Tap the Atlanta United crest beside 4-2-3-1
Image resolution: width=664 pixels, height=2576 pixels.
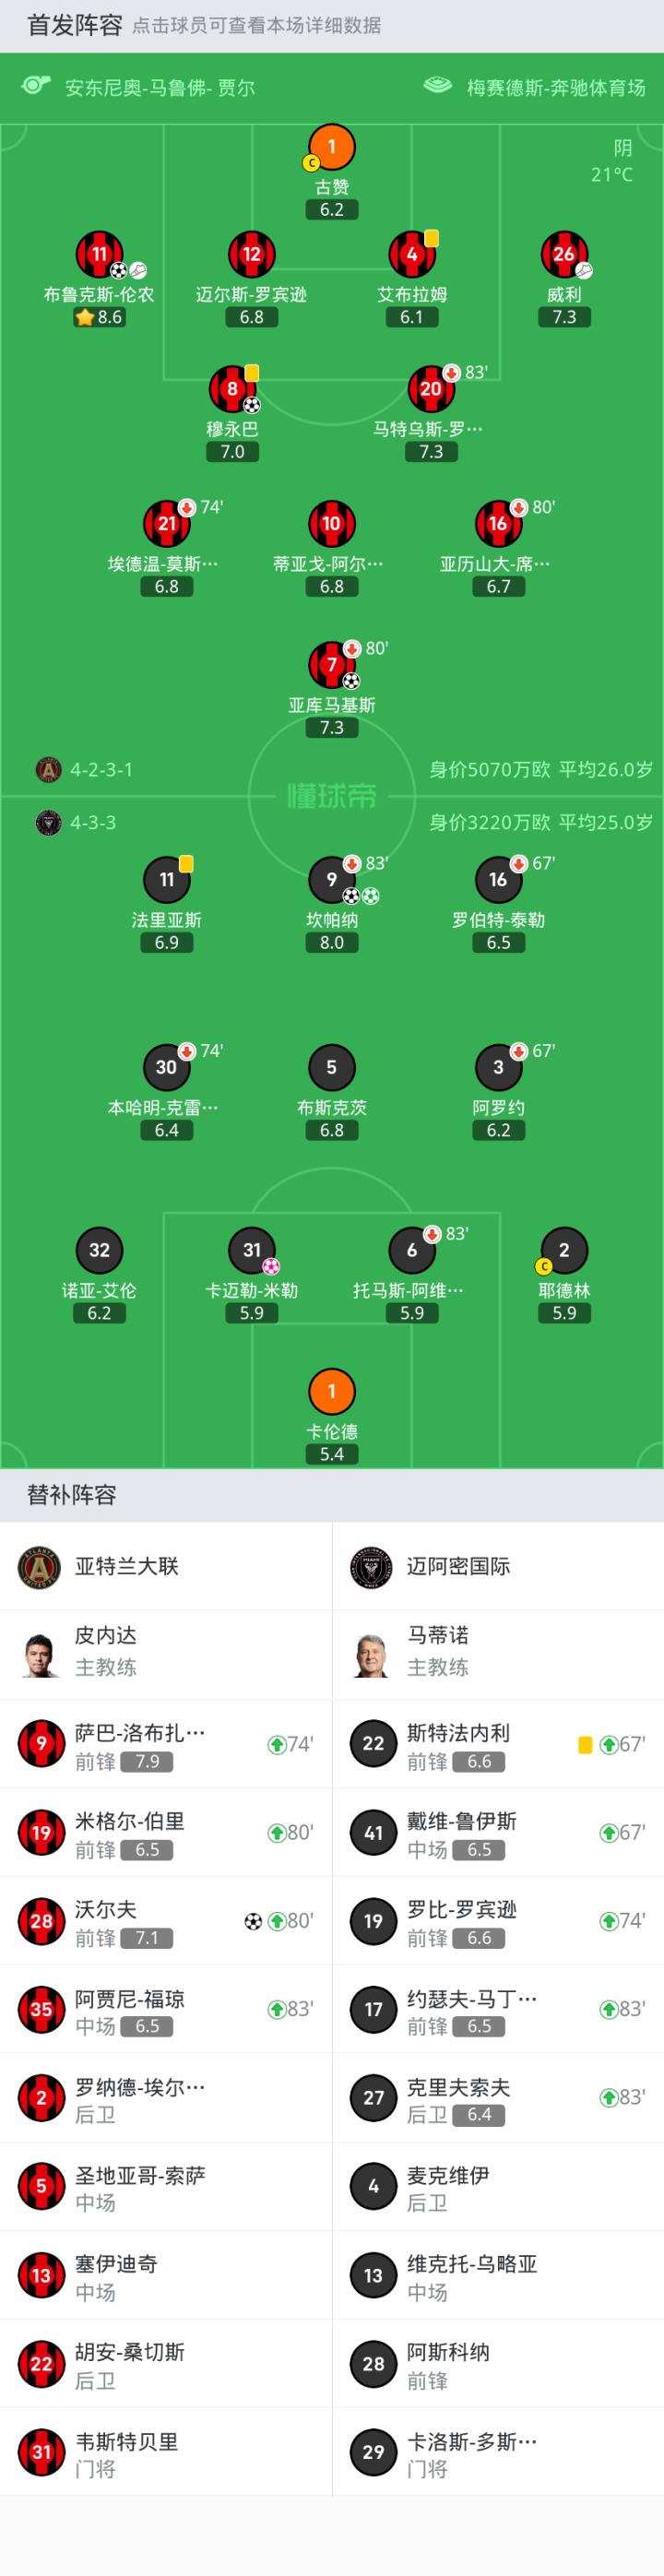click(x=48, y=769)
